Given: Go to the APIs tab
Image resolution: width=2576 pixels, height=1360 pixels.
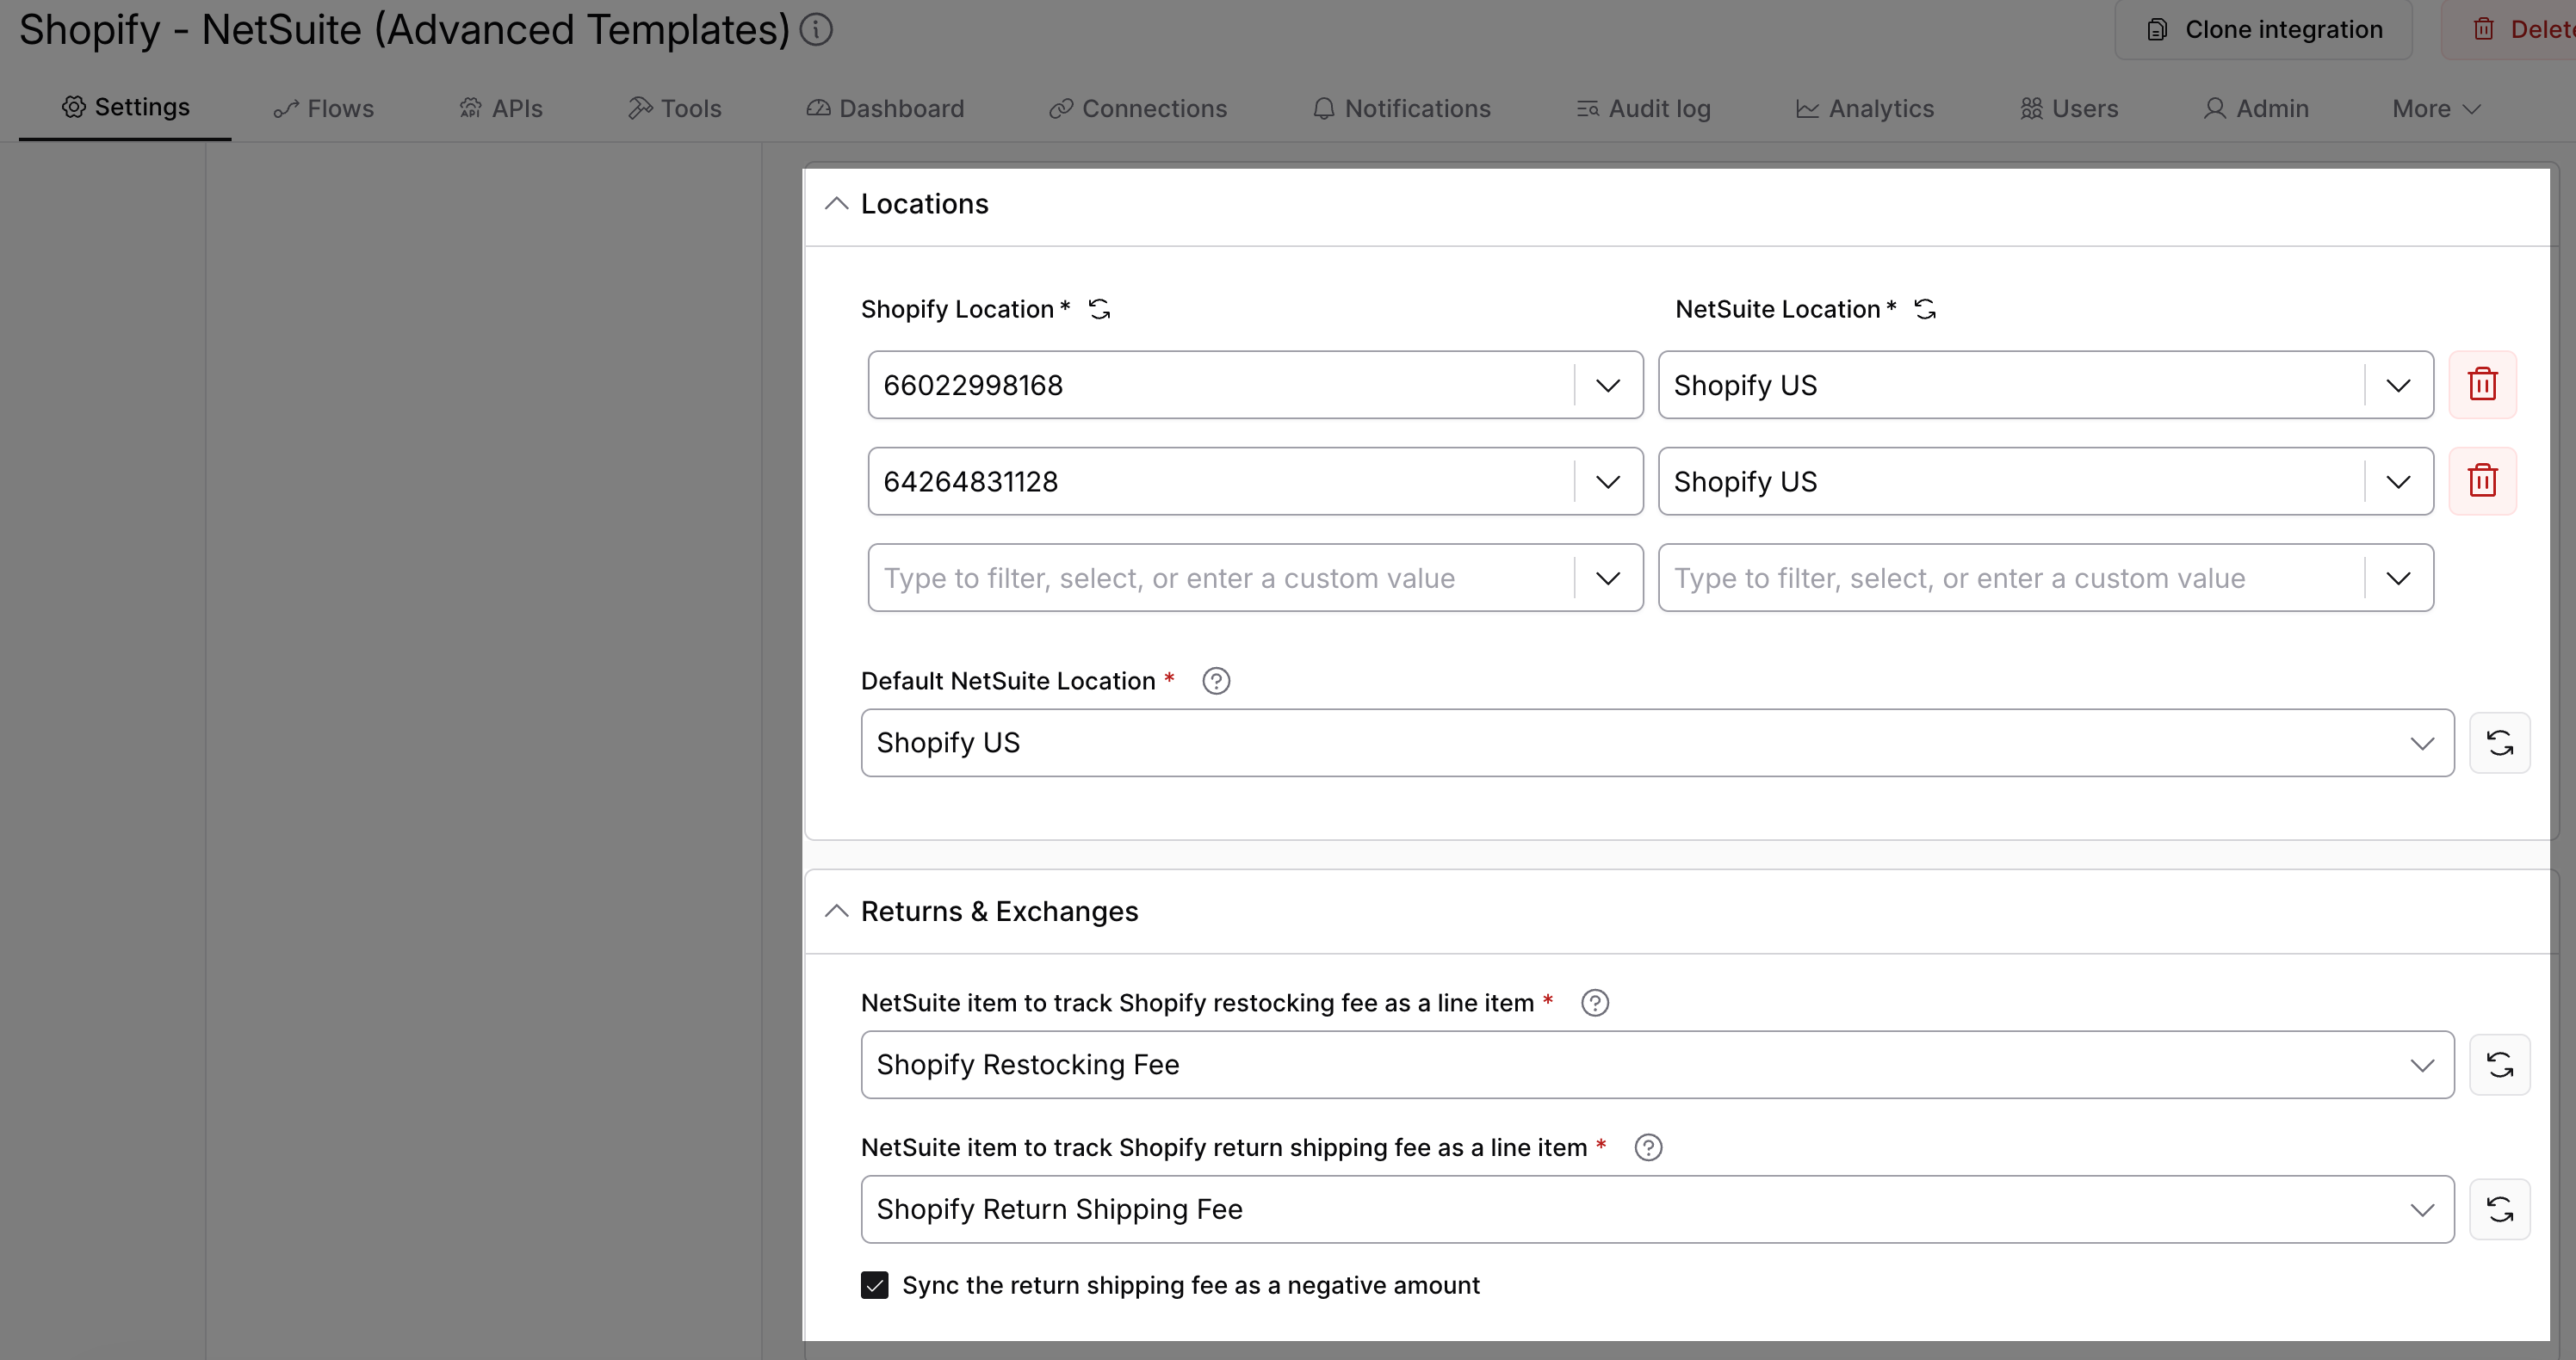Looking at the screenshot, I should (x=500, y=109).
